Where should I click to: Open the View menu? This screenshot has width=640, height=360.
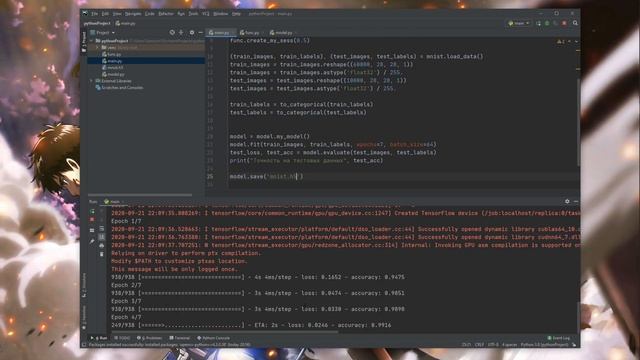(x=117, y=14)
